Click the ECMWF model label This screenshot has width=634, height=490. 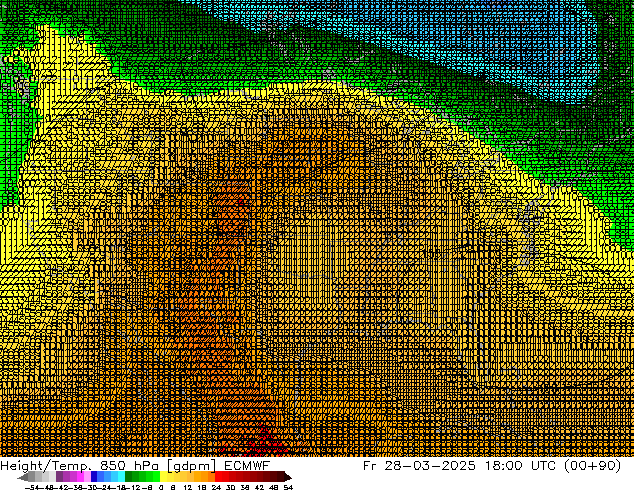[x=247, y=465]
